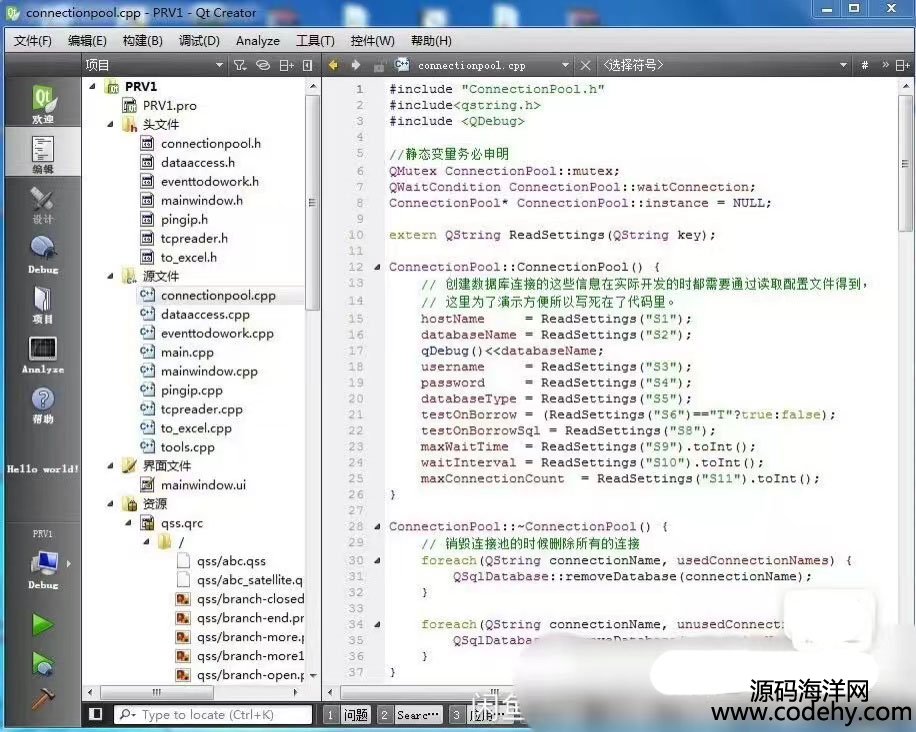Click the locator input field

point(213,714)
